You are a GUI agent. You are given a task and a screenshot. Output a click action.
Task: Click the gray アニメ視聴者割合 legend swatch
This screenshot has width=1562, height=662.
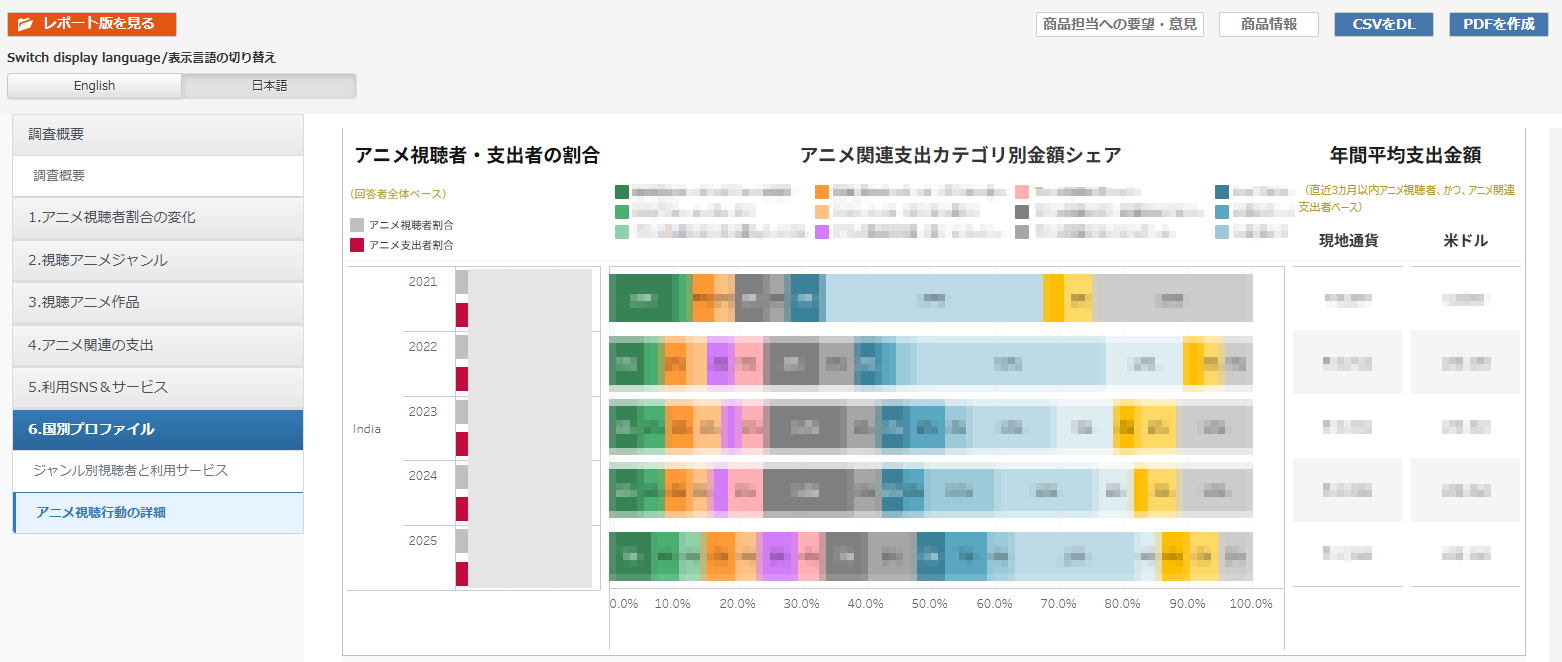(357, 225)
